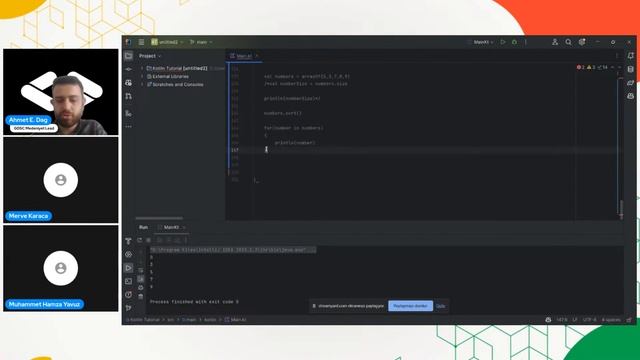Run MainKt with the play icon
The width and height of the screenshot is (640, 360).
[x=503, y=42]
